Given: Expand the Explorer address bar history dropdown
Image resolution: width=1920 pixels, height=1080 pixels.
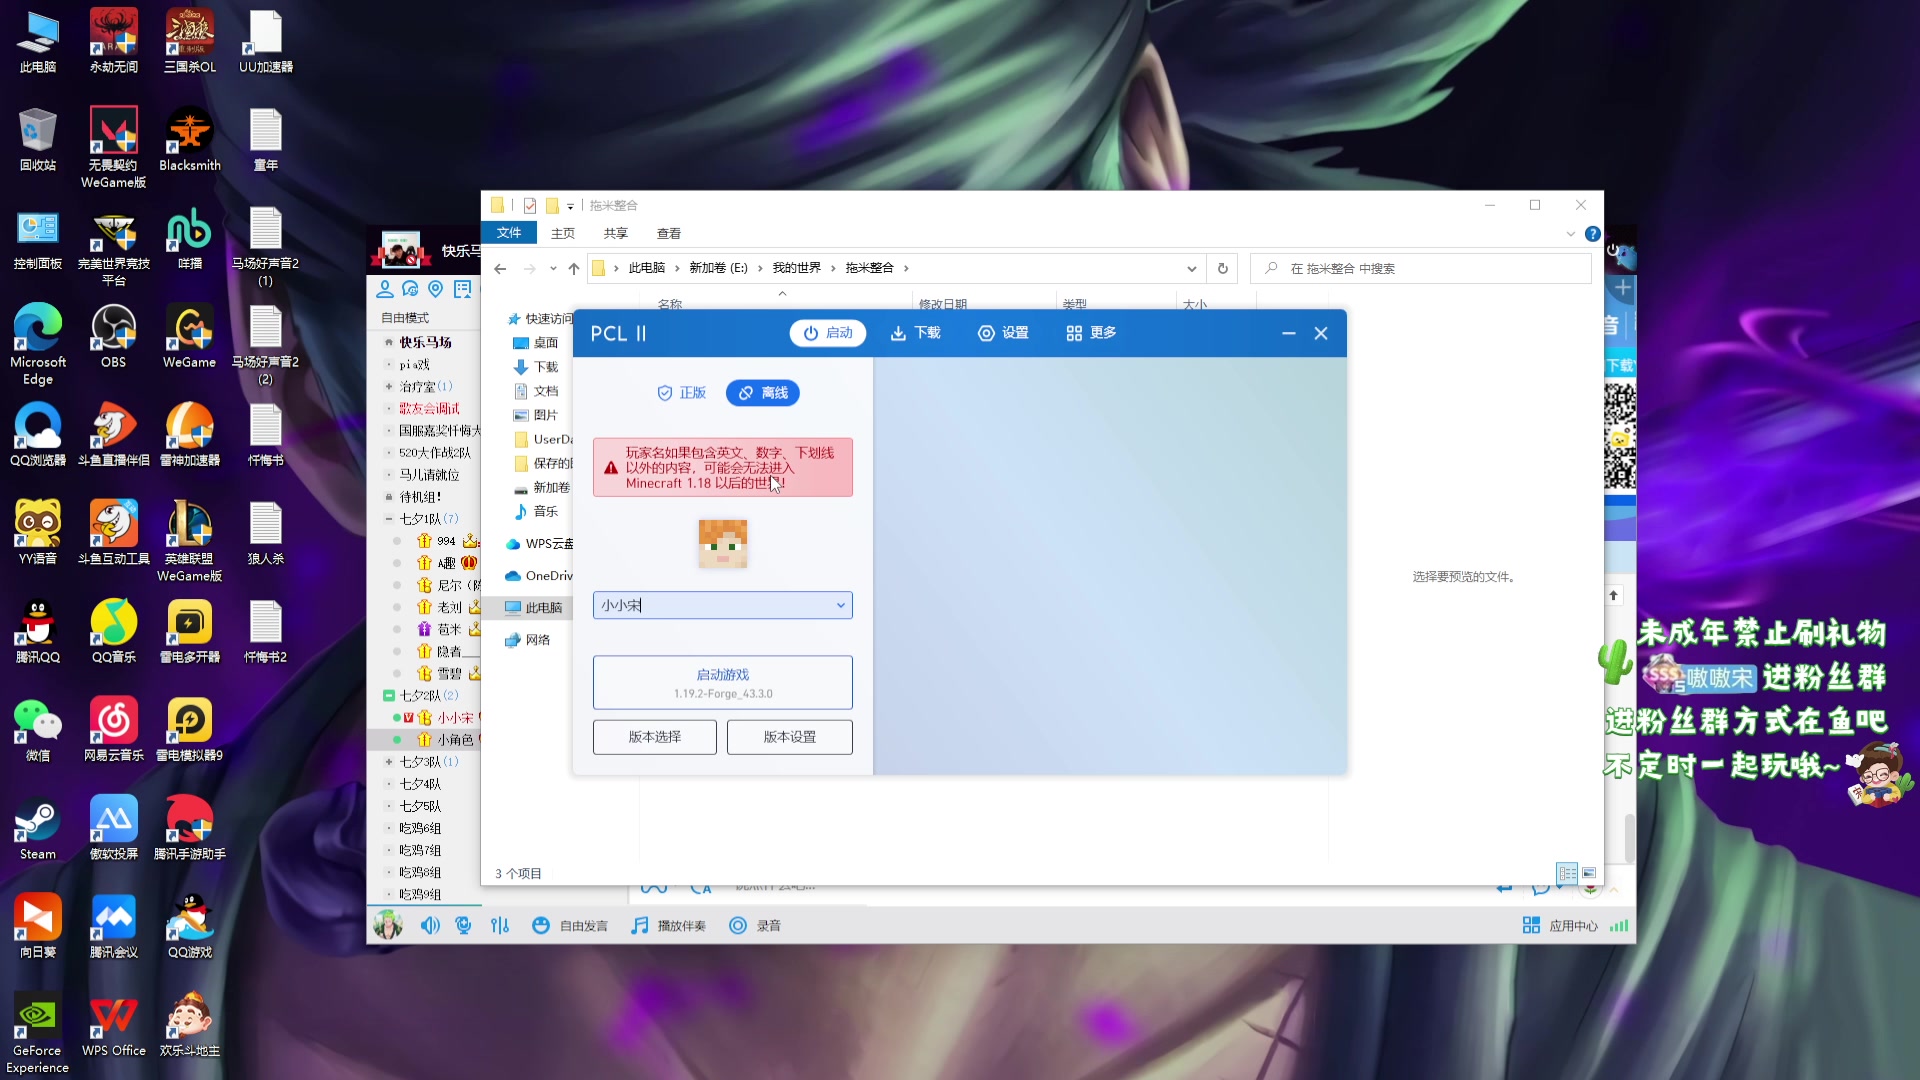Looking at the screenshot, I should pos(1191,268).
